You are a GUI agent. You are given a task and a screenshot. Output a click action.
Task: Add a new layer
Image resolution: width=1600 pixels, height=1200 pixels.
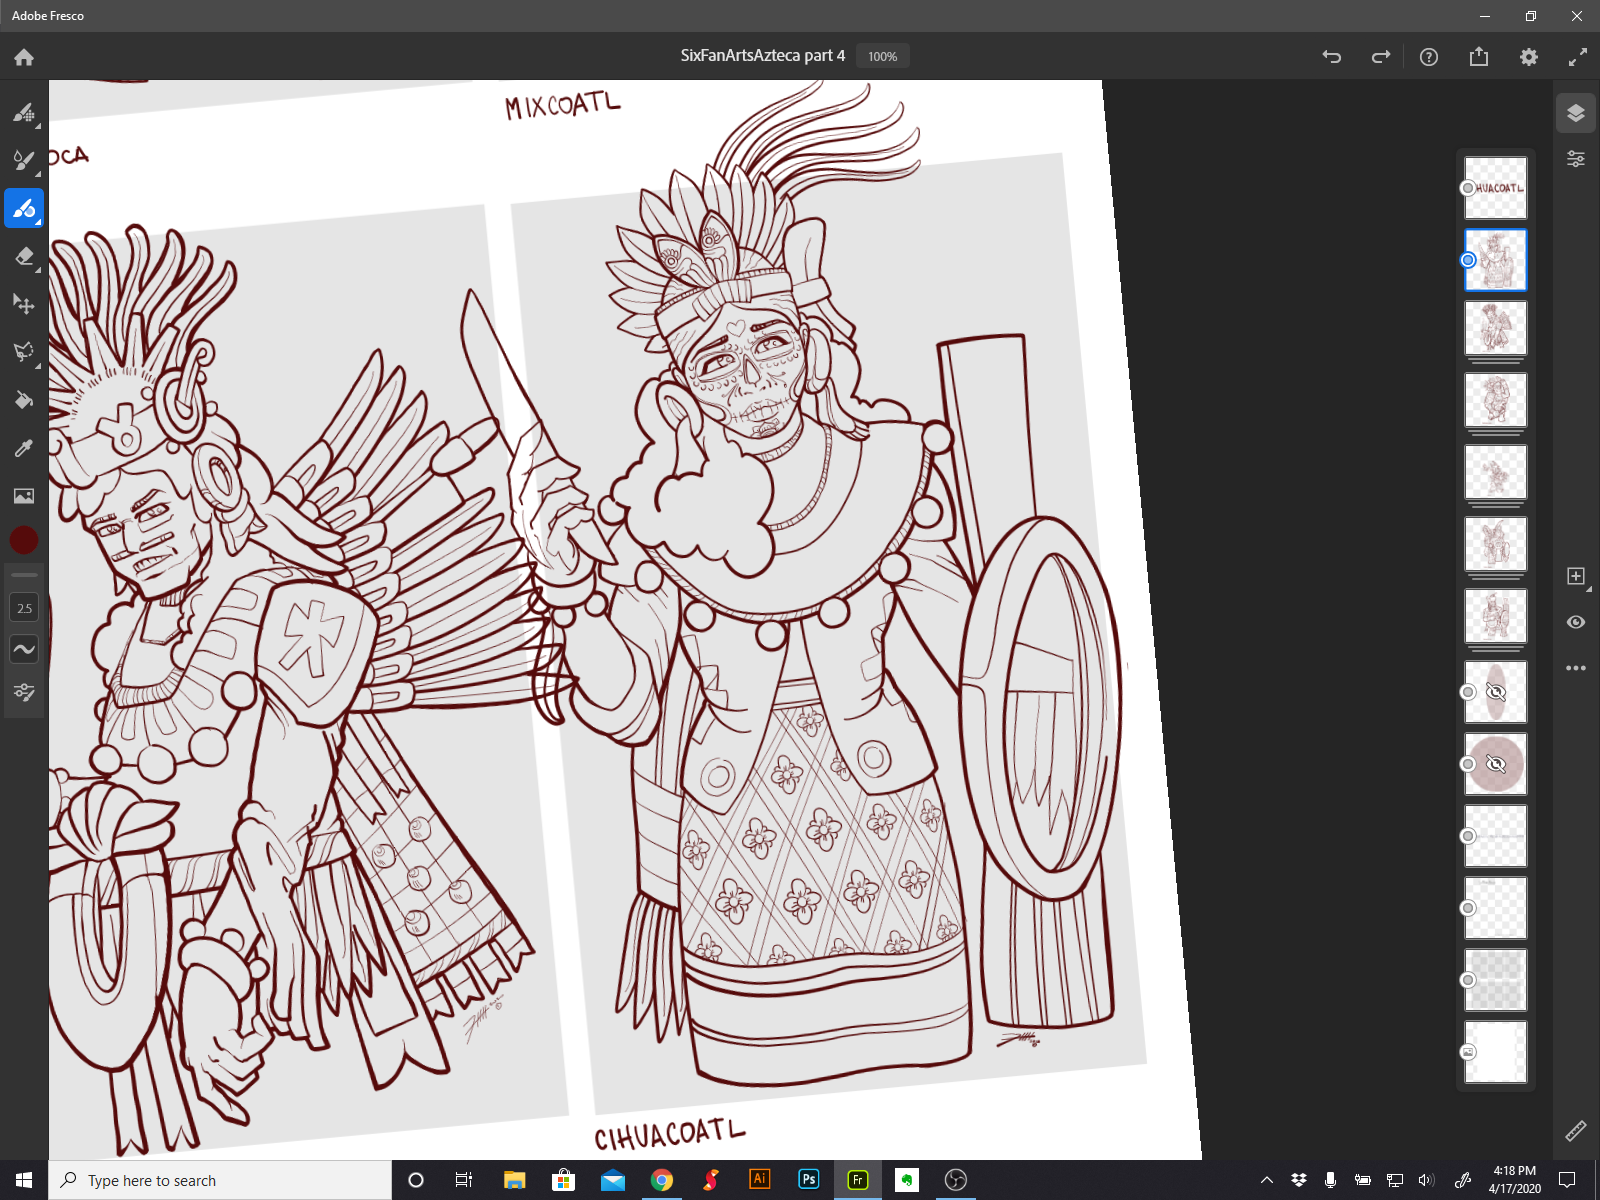point(1576,576)
